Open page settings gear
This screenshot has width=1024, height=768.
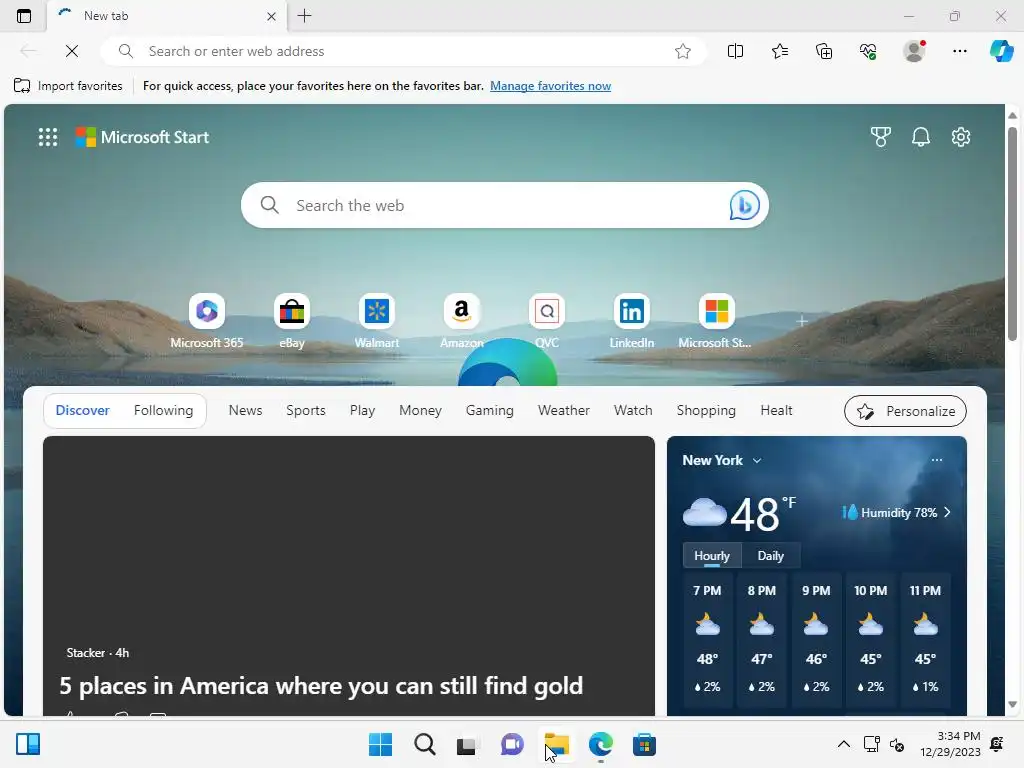click(961, 137)
